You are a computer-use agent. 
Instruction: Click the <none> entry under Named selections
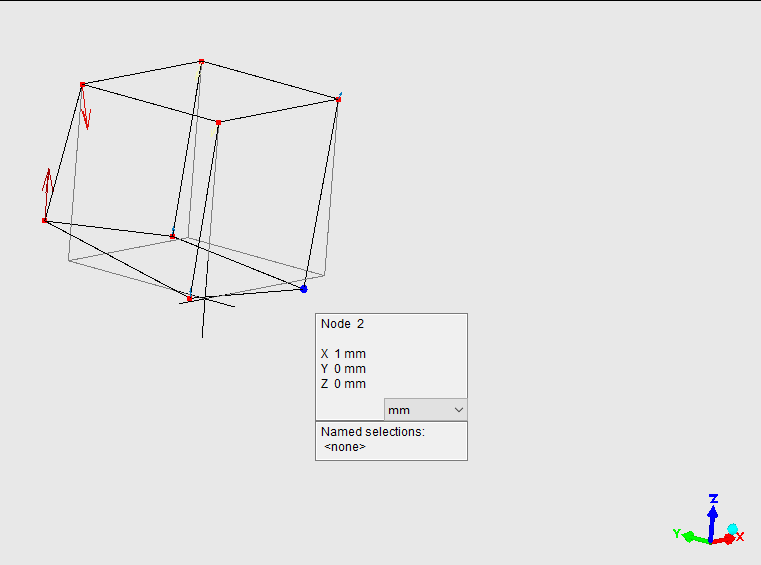[345, 447]
